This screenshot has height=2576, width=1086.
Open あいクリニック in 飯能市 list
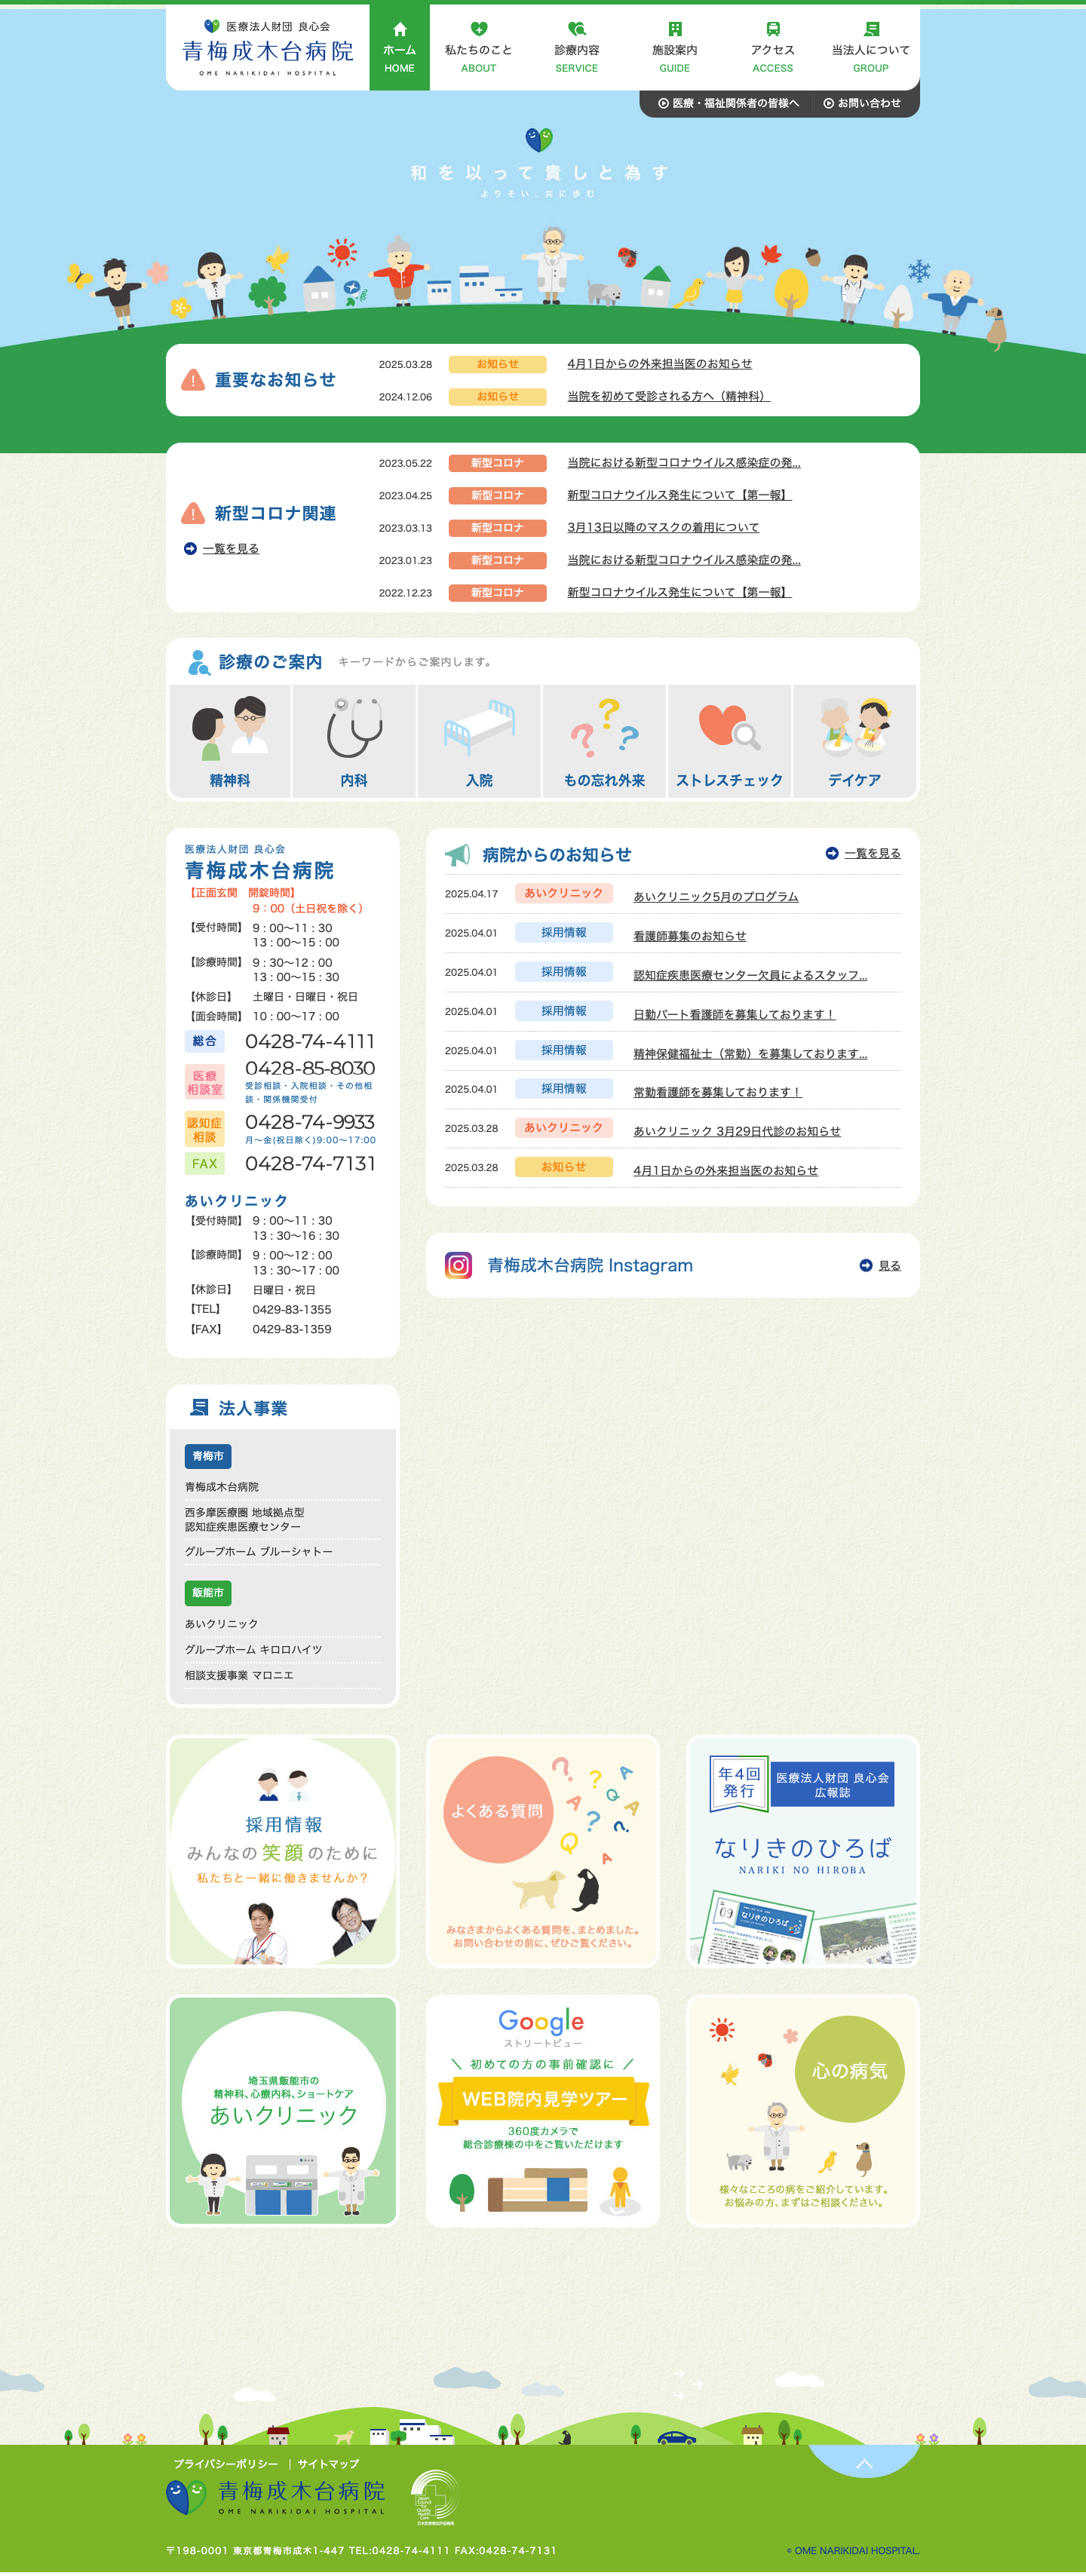pos(221,1624)
